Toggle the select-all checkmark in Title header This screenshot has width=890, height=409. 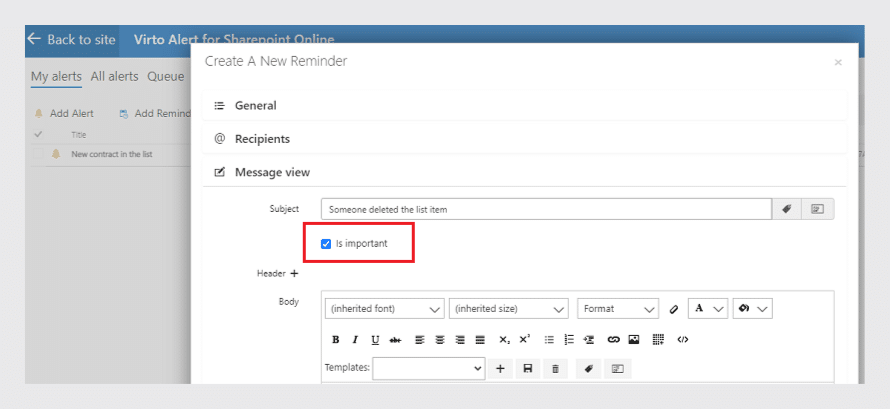click(x=38, y=134)
